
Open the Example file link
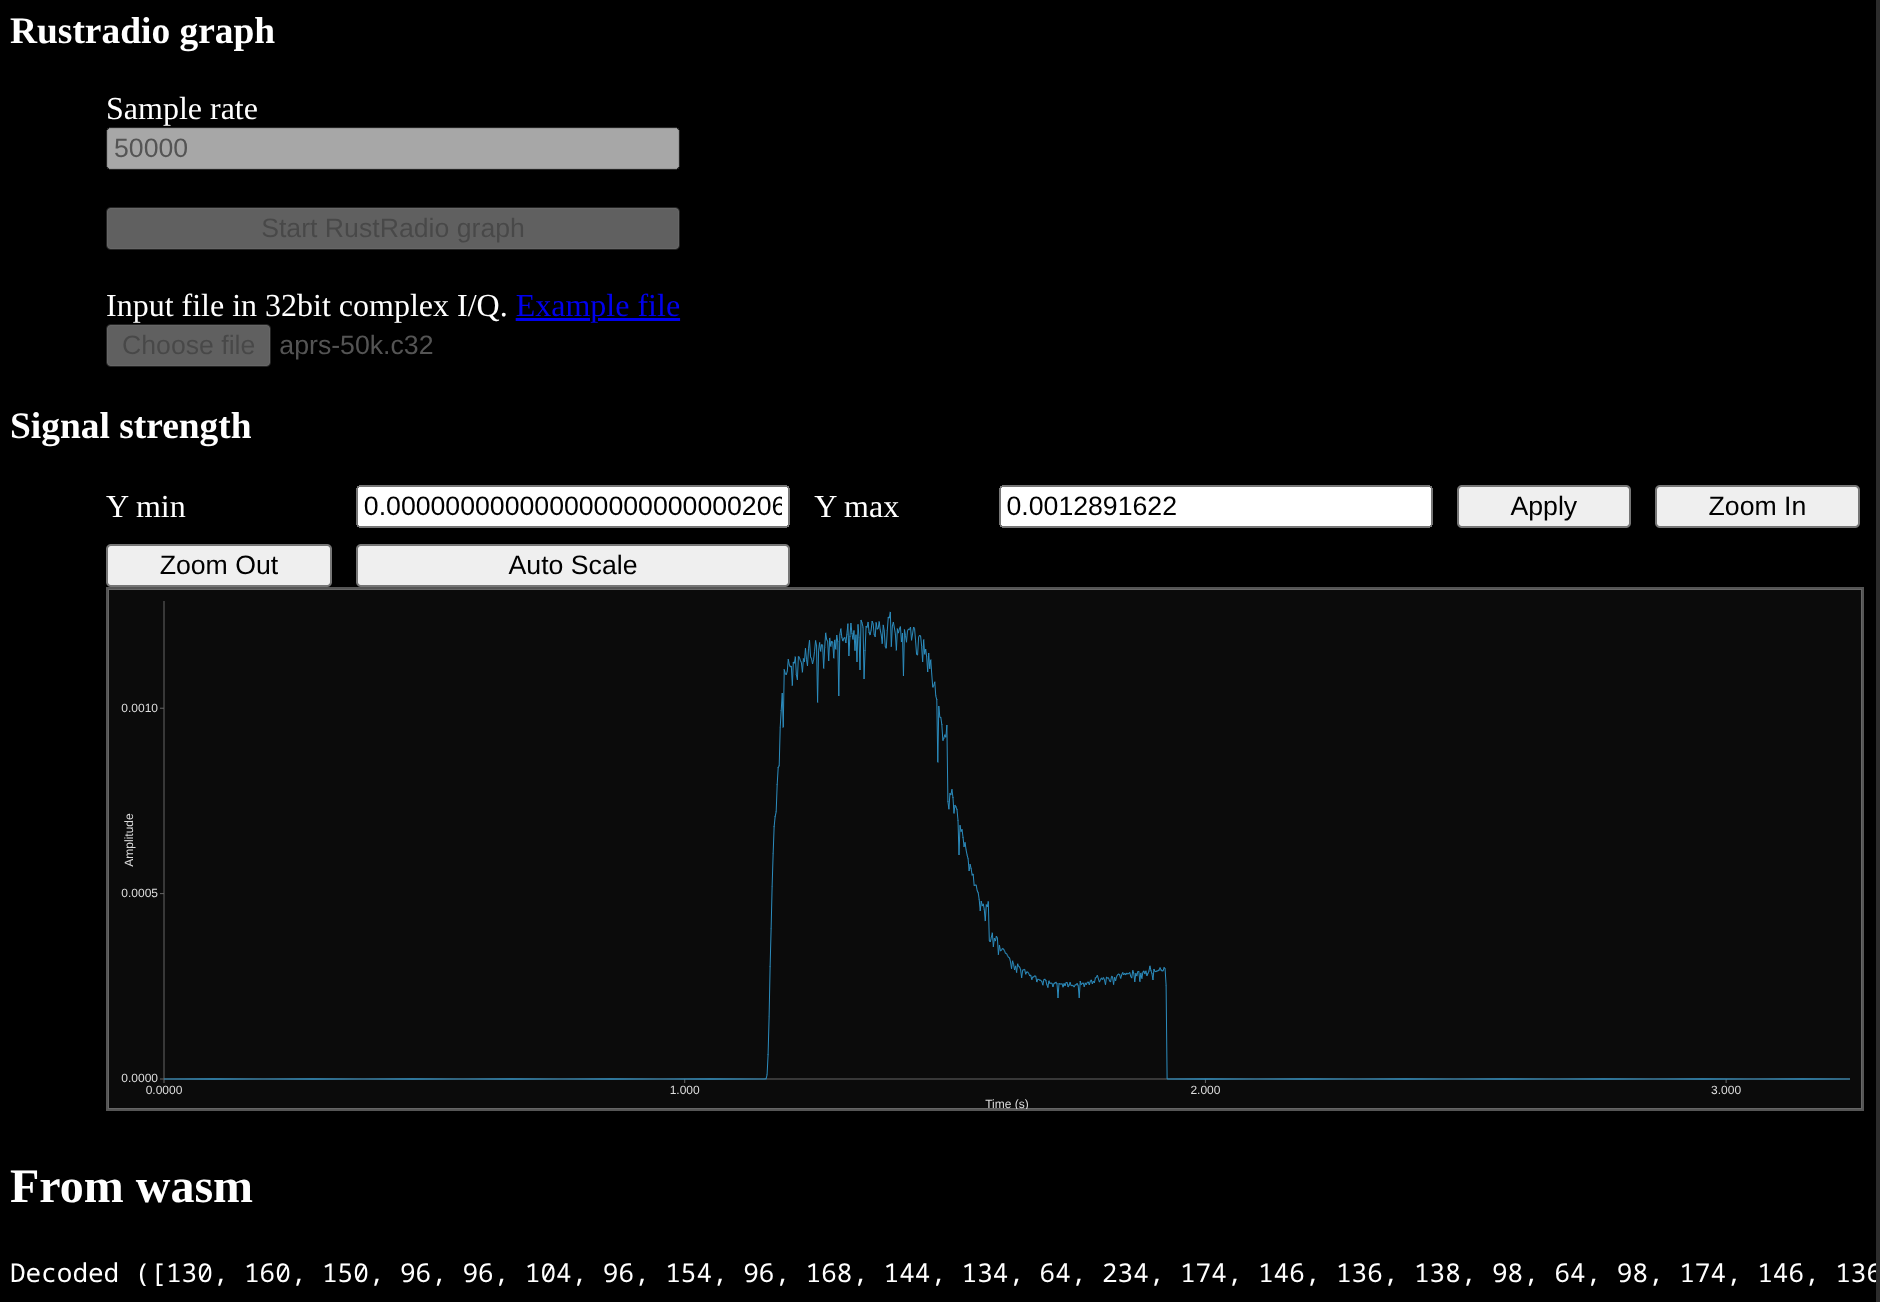click(597, 306)
